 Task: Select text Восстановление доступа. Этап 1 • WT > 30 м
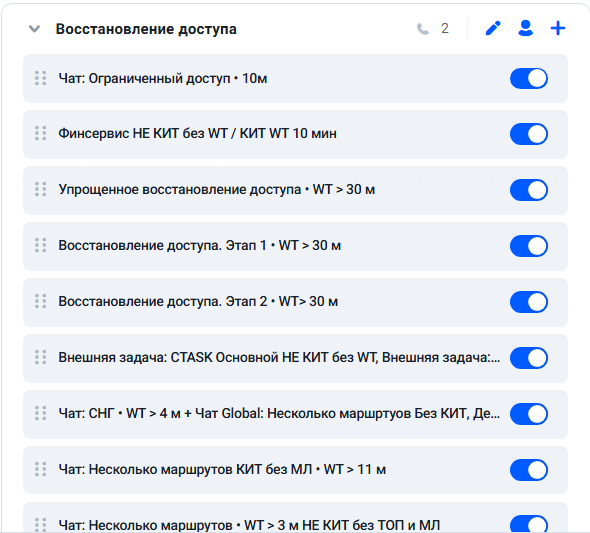pos(199,246)
